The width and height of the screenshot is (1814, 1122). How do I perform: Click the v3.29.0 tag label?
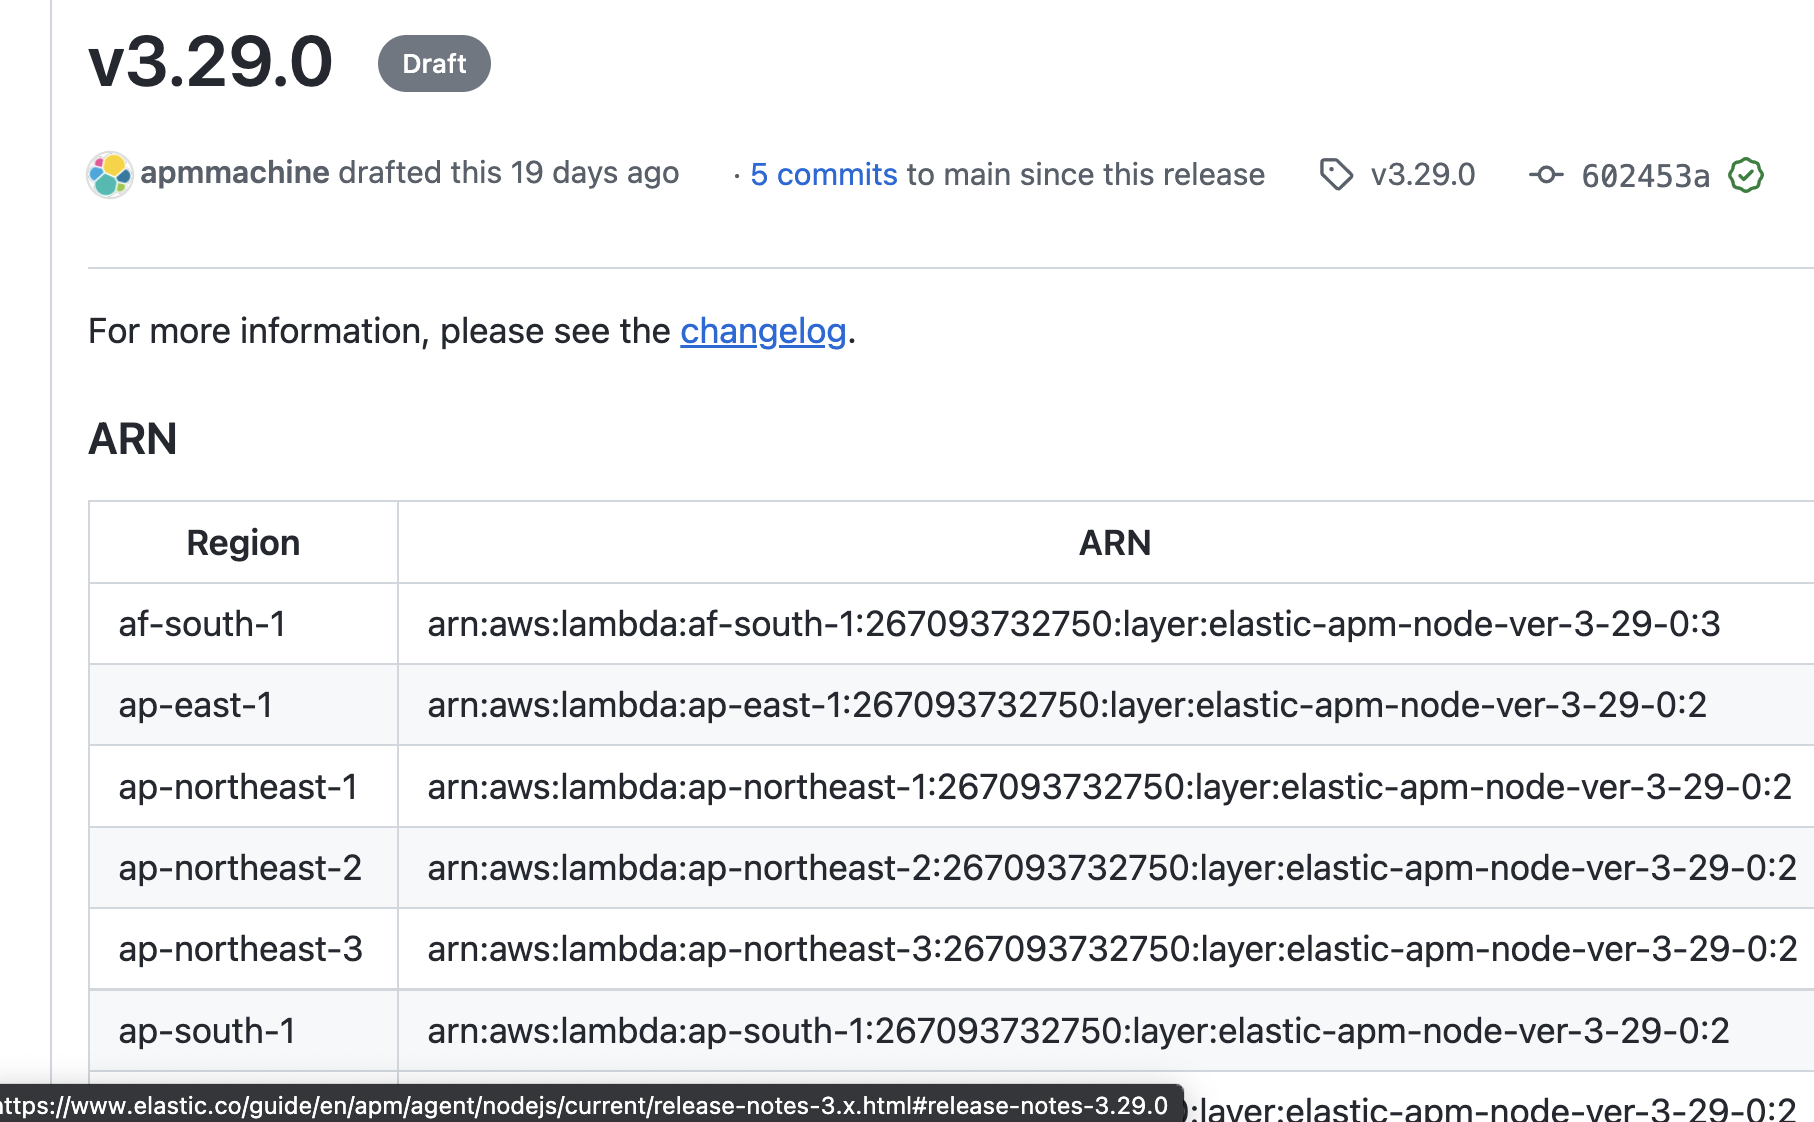click(x=1423, y=175)
